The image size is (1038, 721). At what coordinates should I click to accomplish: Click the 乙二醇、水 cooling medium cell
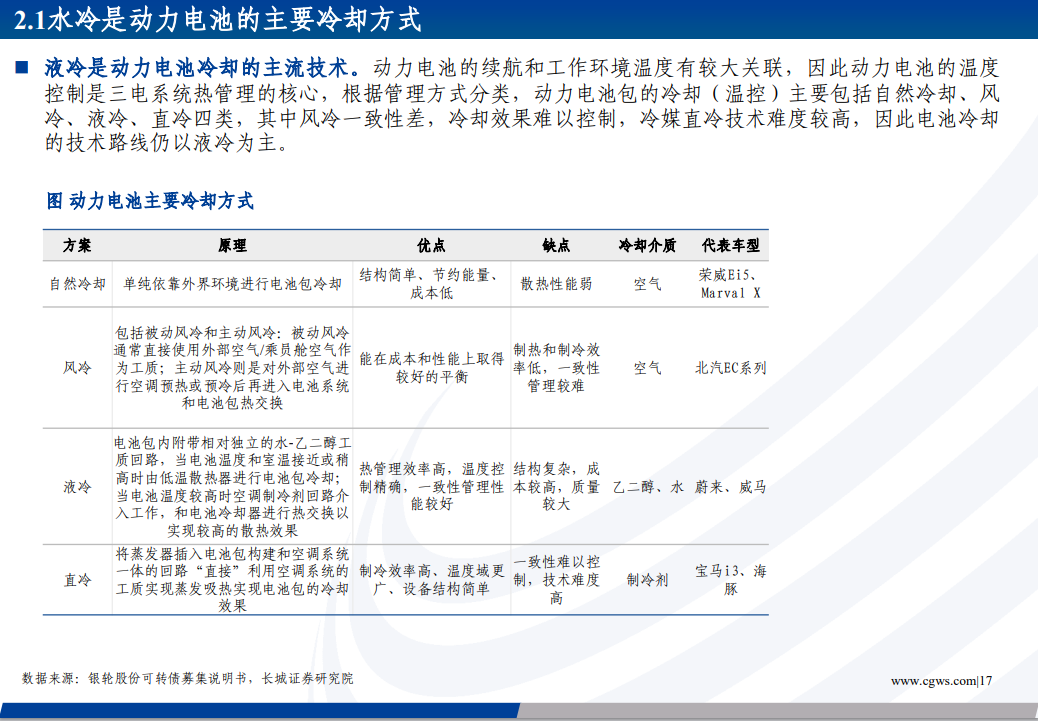(647, 487)
